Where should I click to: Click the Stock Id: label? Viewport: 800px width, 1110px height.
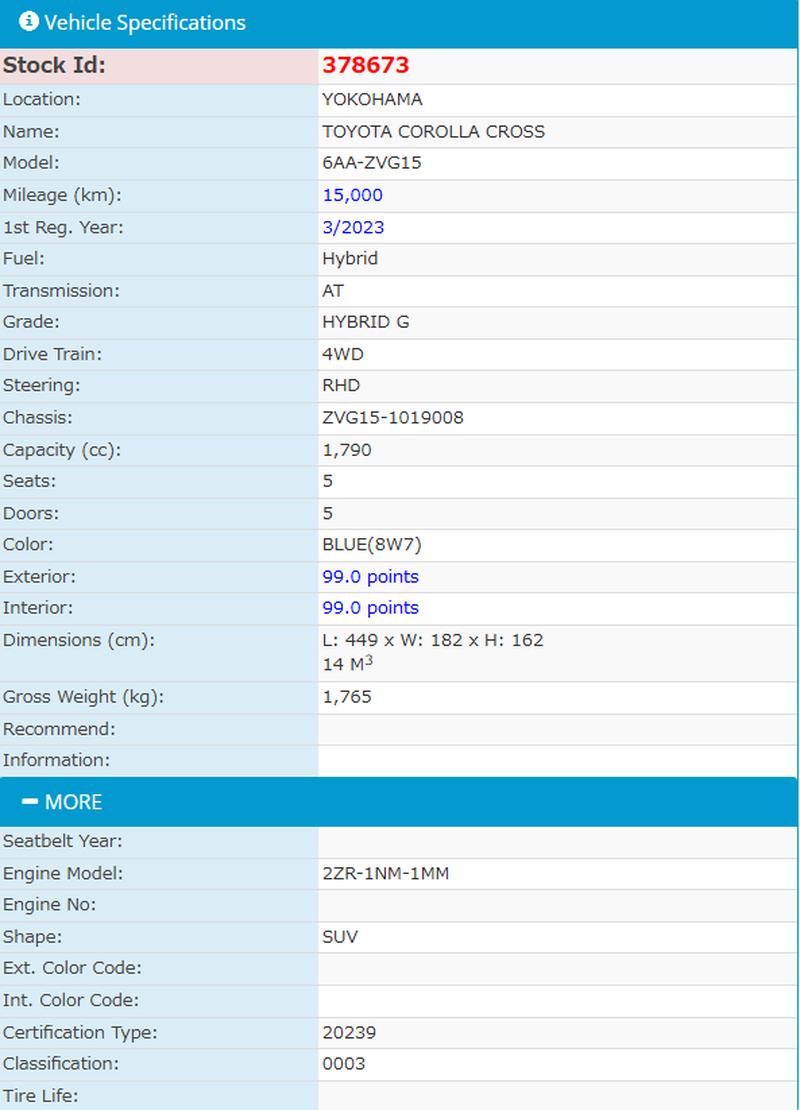tap(54, 65)
